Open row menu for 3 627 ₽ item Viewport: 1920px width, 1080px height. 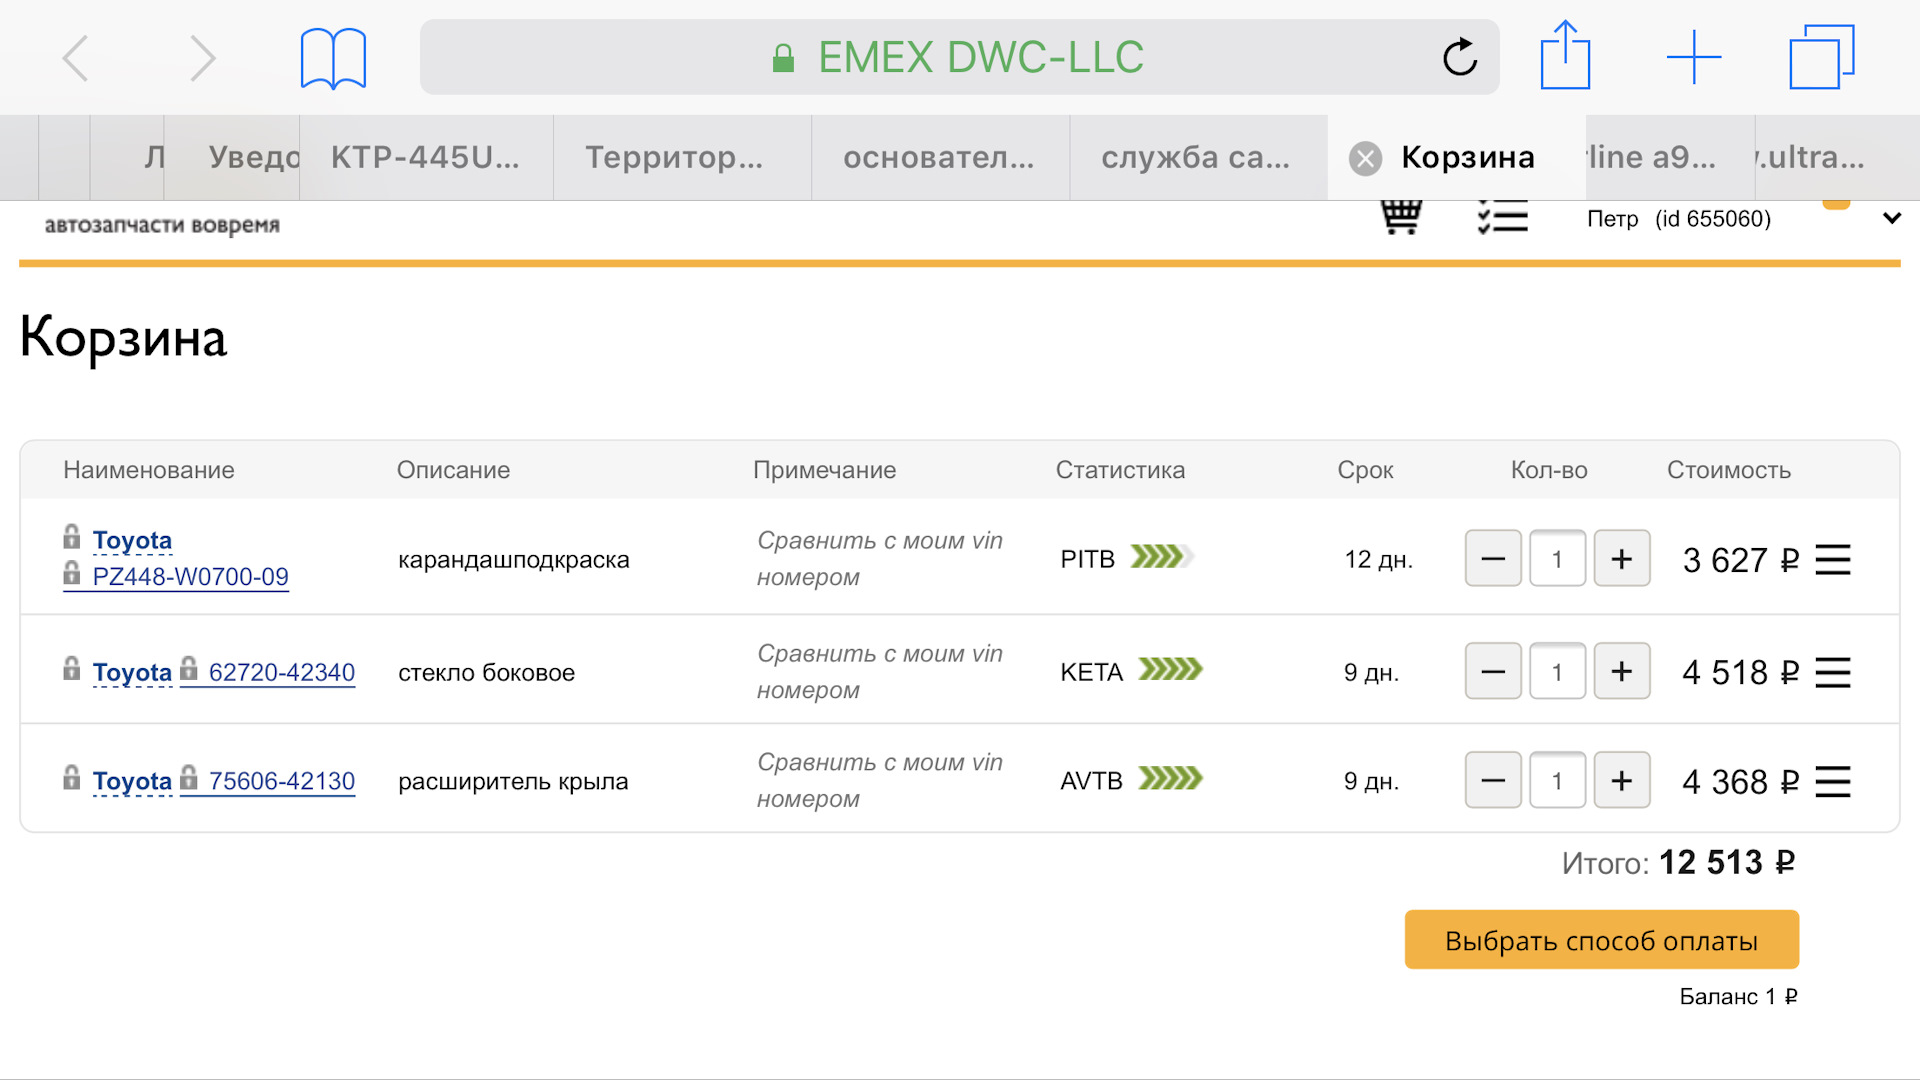coord(1833,560)
